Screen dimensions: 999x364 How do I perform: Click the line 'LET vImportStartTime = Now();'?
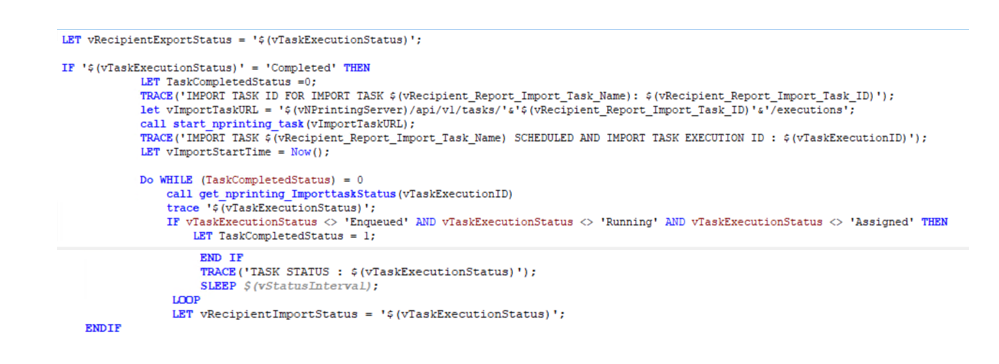[x=235, y=152]
